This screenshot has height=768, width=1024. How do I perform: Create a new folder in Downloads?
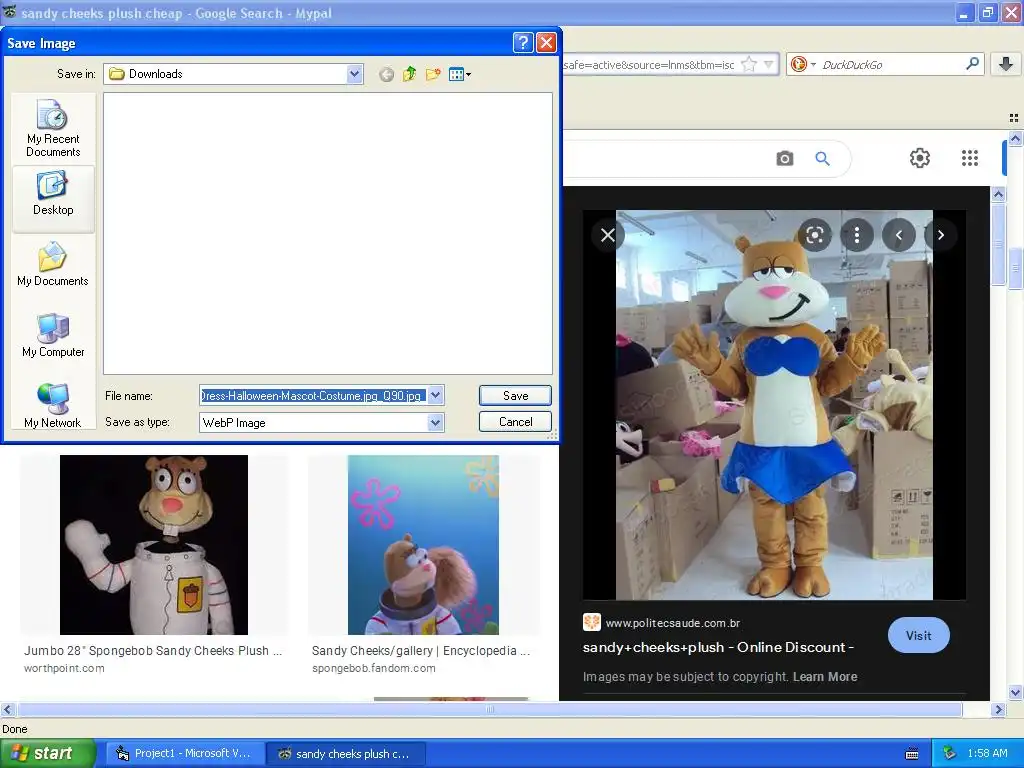click(433, 74)
